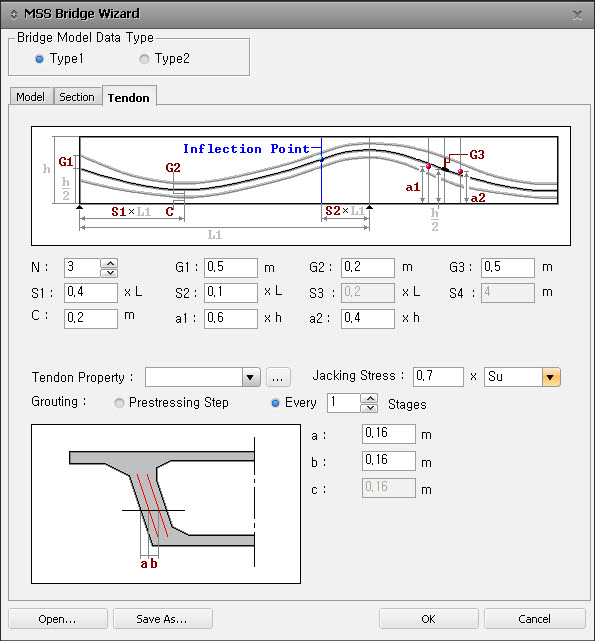Screen dimensions: 595x641
Task: Click the disabled S4 input field
Action: (507, 293)
